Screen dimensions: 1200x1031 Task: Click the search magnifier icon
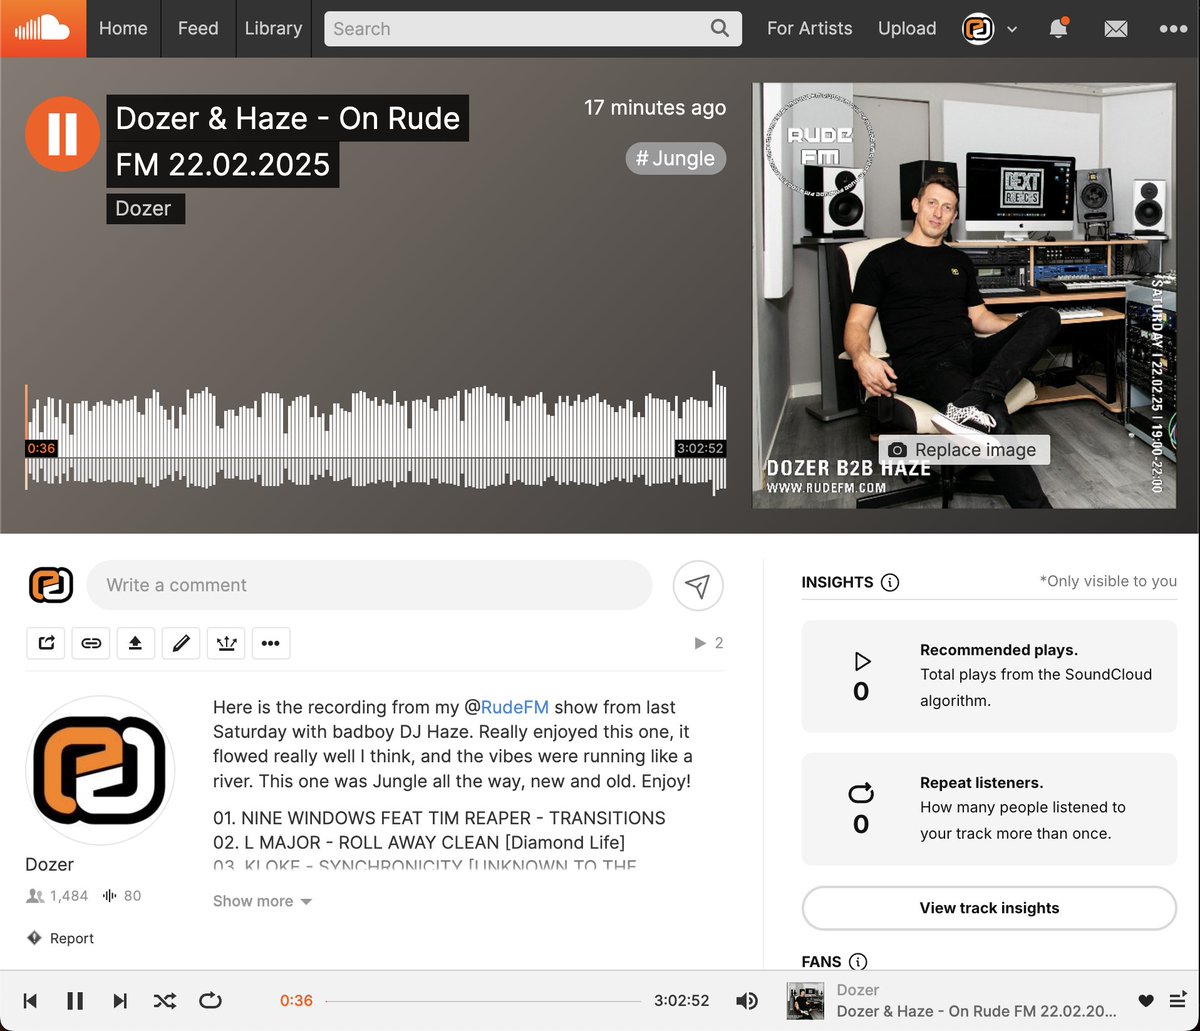[x=720, y=29]
